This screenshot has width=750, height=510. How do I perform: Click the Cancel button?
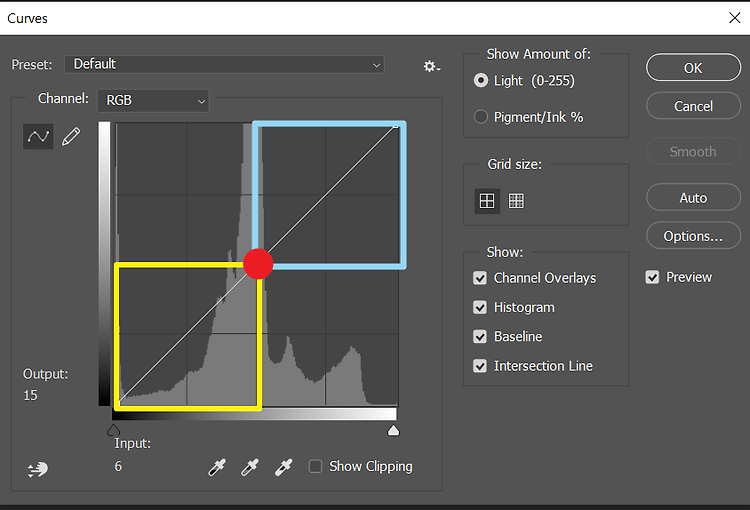click(693, 106)
